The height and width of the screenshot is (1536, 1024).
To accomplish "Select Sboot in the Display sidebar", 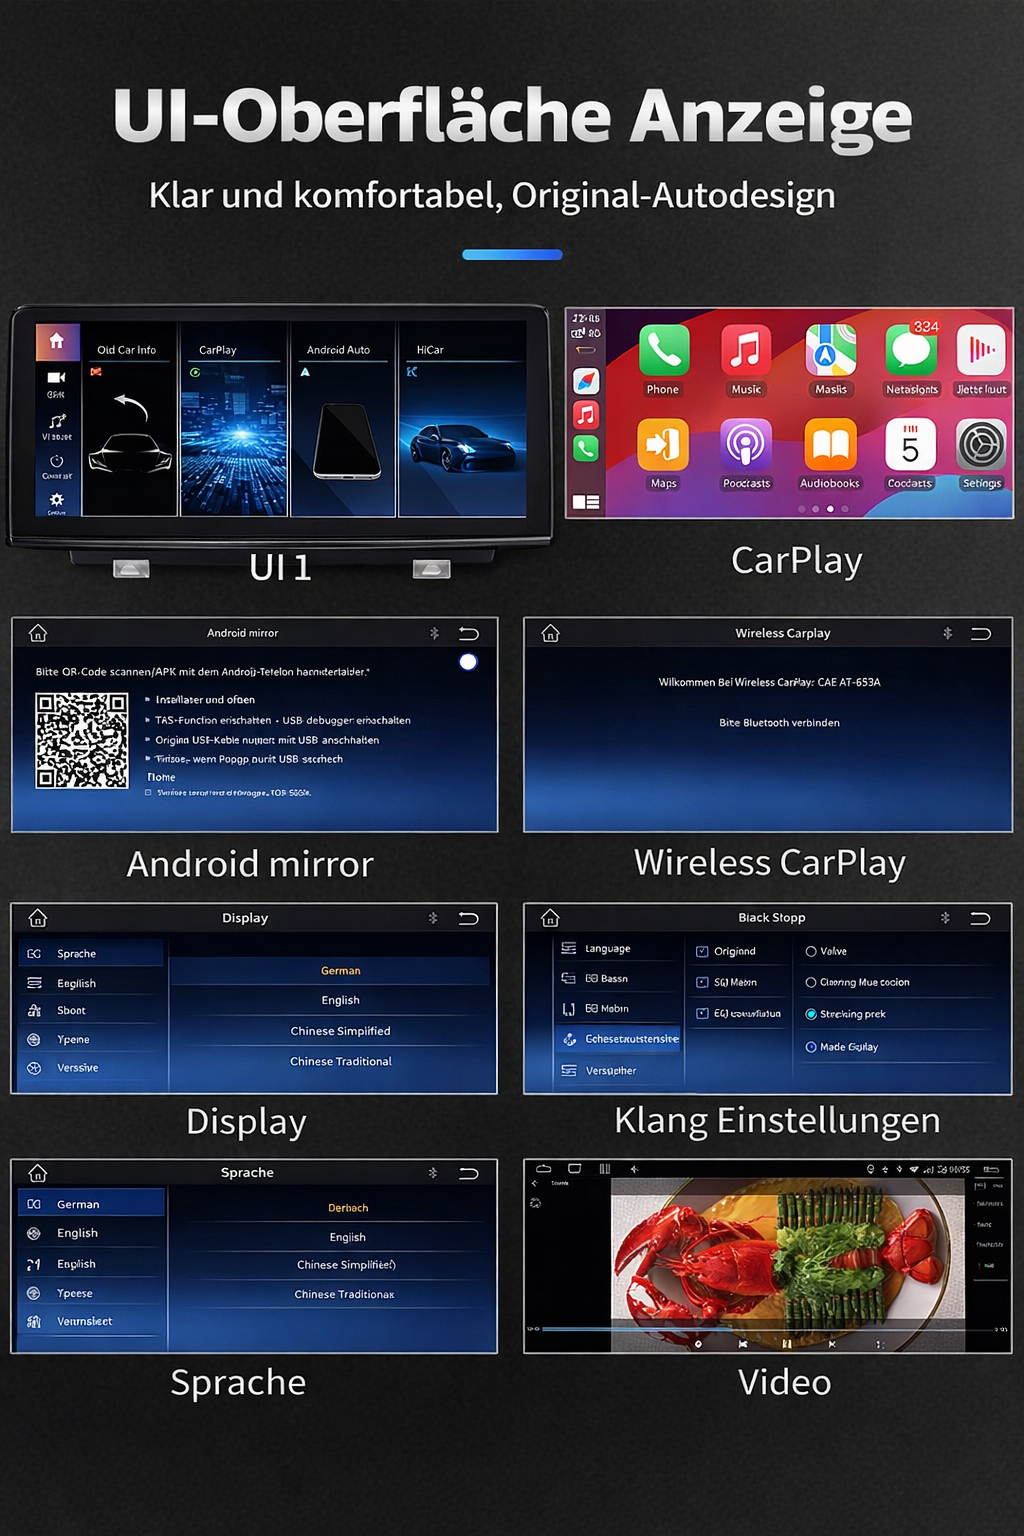I will tap(91, 1010).
